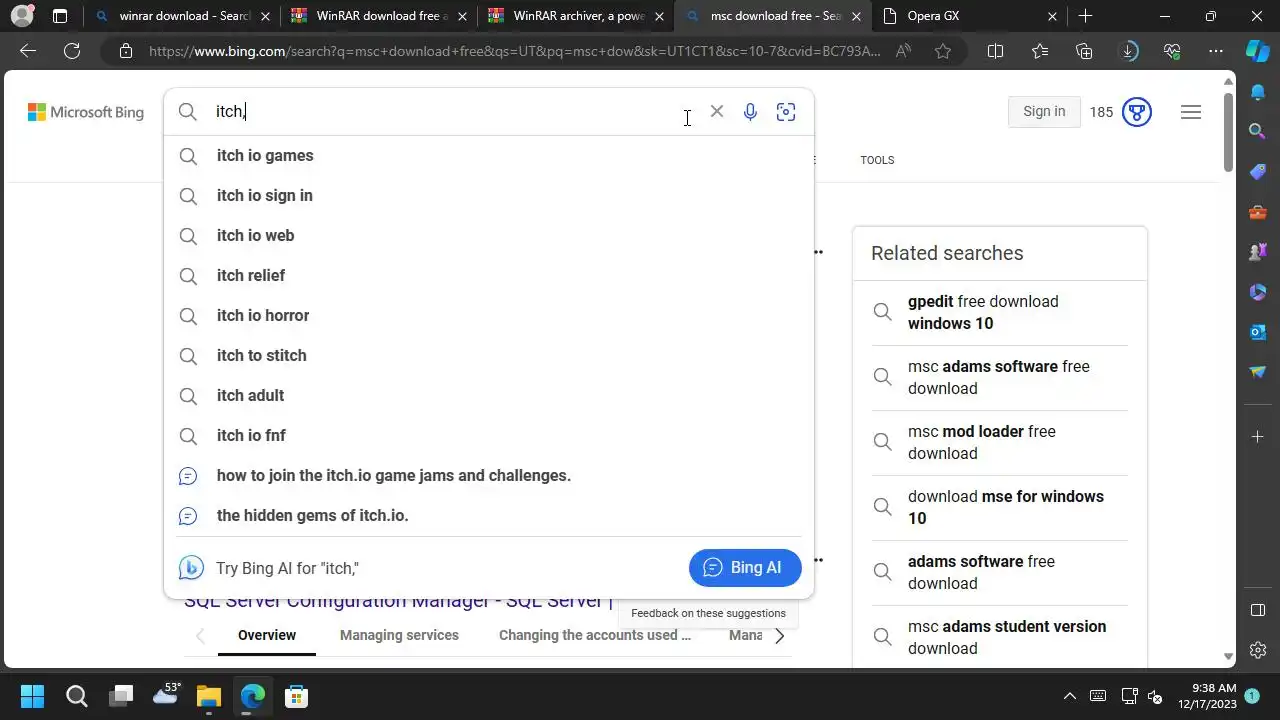
Task: Click related search msc adams software
Action: click(1000, 377)
